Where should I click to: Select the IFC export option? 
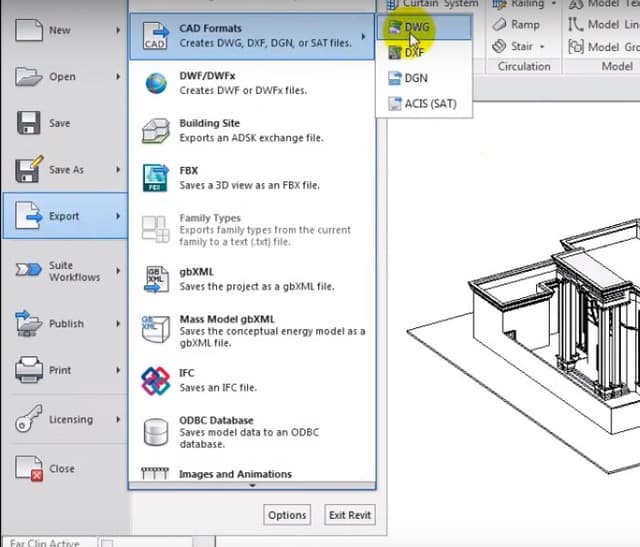click(x=252, y=380)
